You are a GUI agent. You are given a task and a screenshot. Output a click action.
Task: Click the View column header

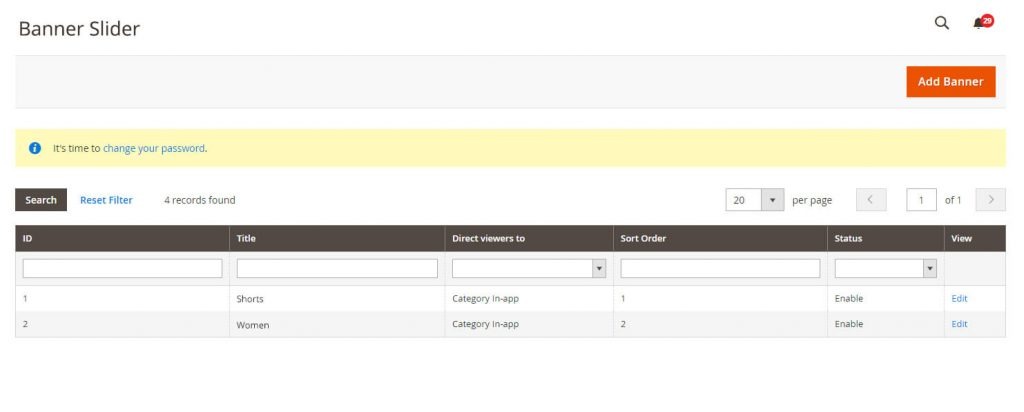tap(975, 238)
